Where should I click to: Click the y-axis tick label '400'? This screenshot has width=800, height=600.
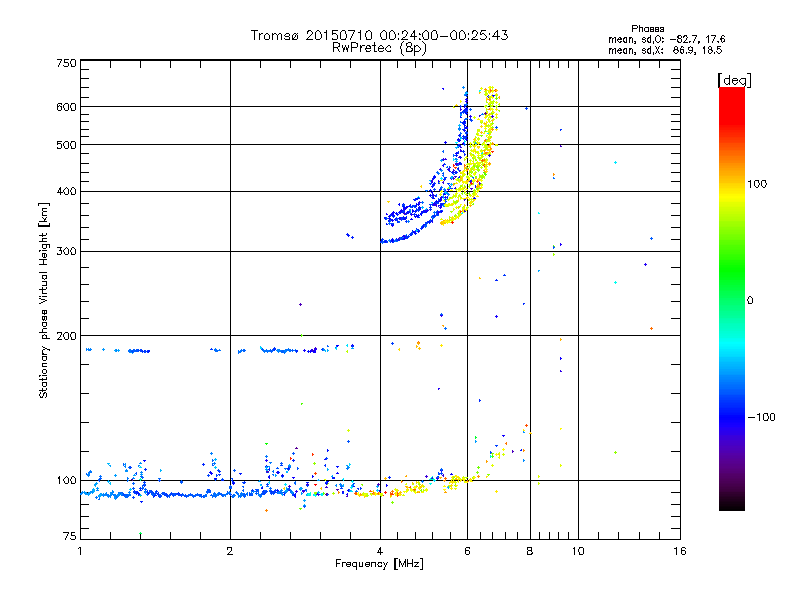(66, 191)
